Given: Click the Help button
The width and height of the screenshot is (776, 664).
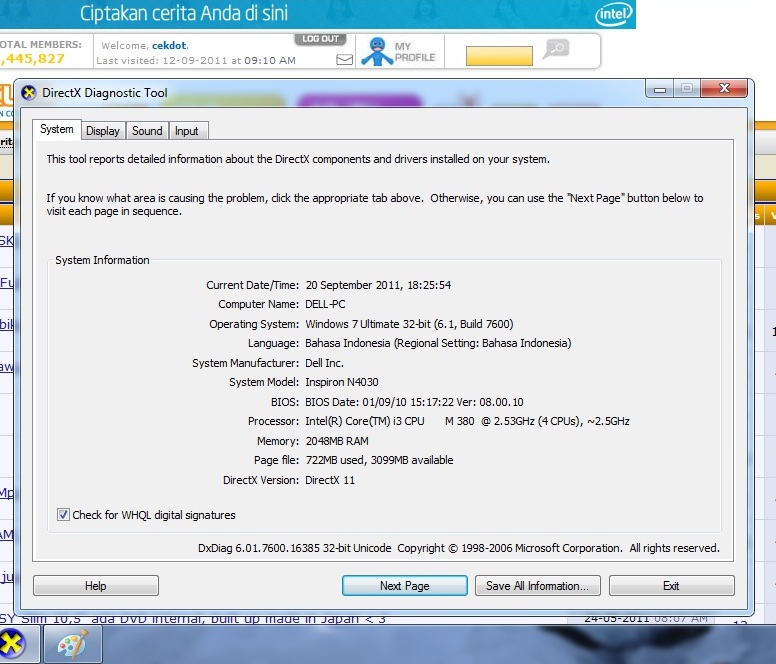Looking at the screenshot, I should tap(96, 586).
